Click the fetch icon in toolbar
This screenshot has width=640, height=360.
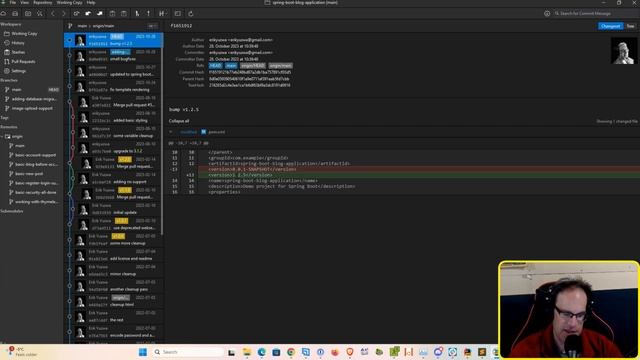coord(76,13)
